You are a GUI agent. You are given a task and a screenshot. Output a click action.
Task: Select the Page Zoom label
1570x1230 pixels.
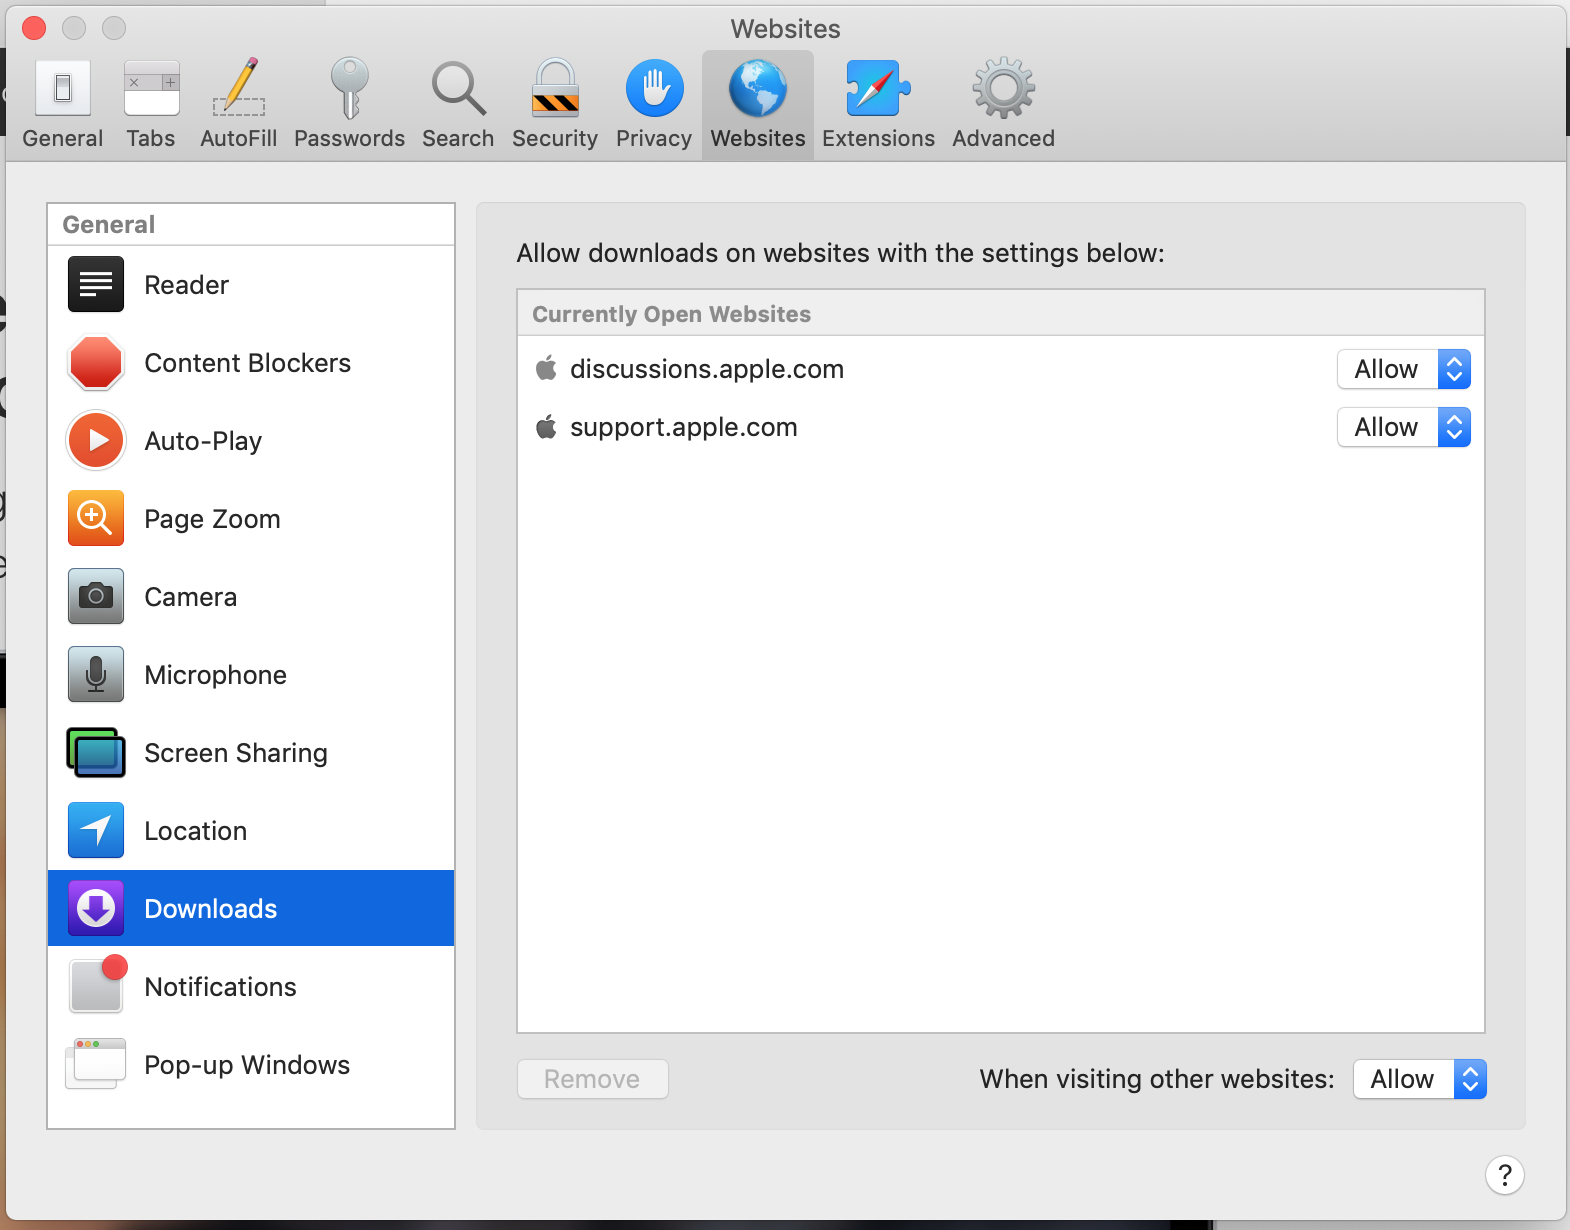click(x=213, y=519)
